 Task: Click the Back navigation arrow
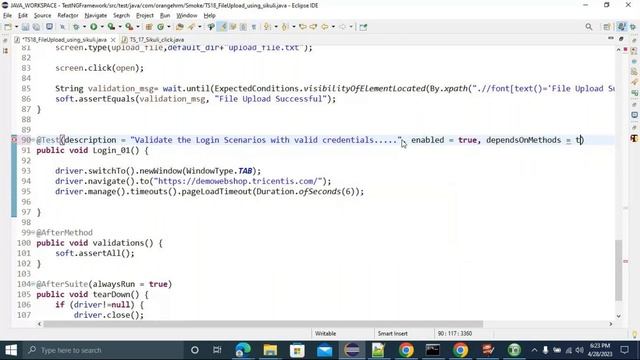point(325,27)
